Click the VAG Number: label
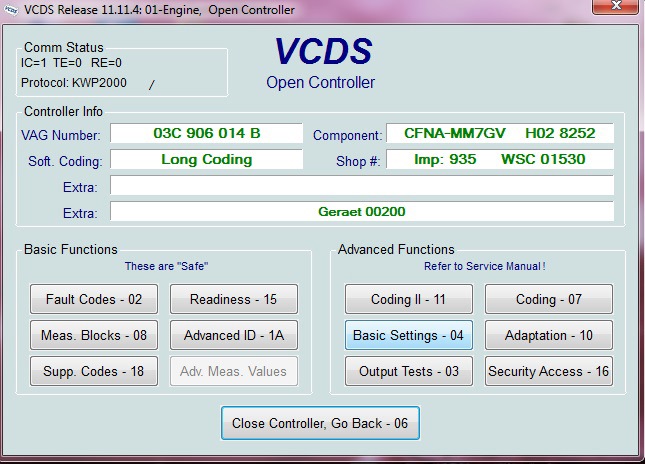Screen dimensions: 645x464 pos(61,135)
